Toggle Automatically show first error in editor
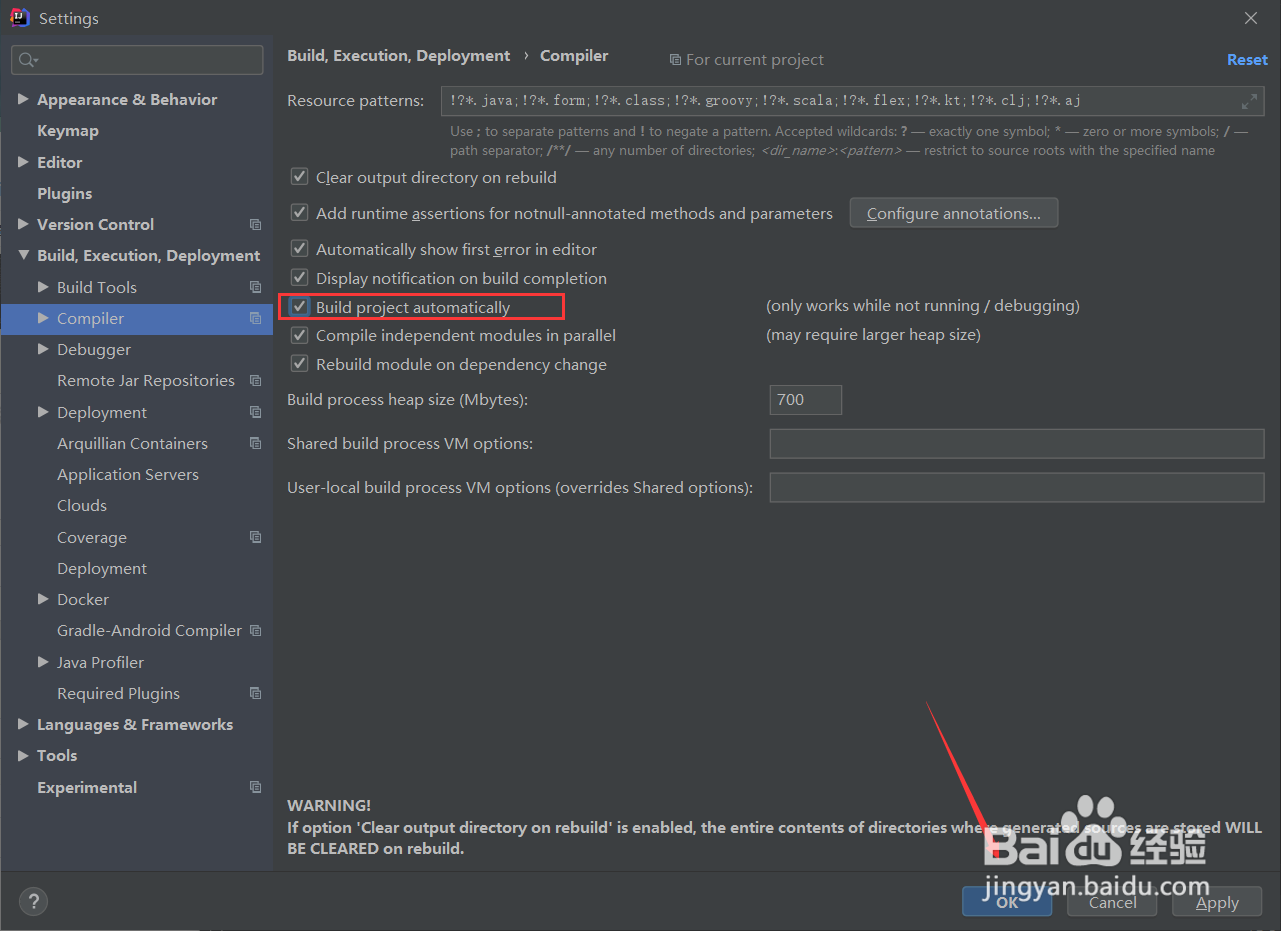 299,249
